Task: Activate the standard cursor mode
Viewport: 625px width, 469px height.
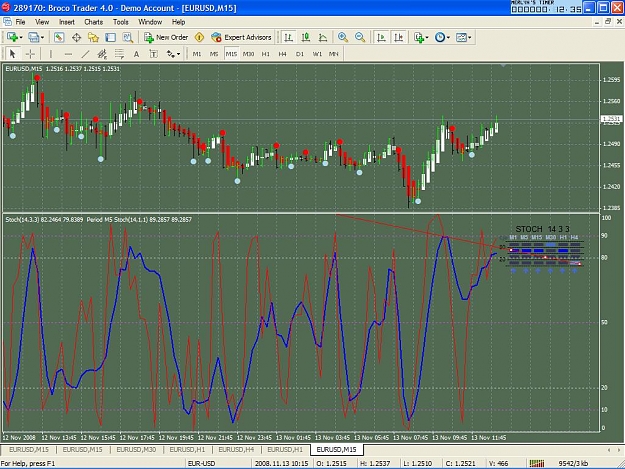Action: pyautogui.click(x=12, y=54)
